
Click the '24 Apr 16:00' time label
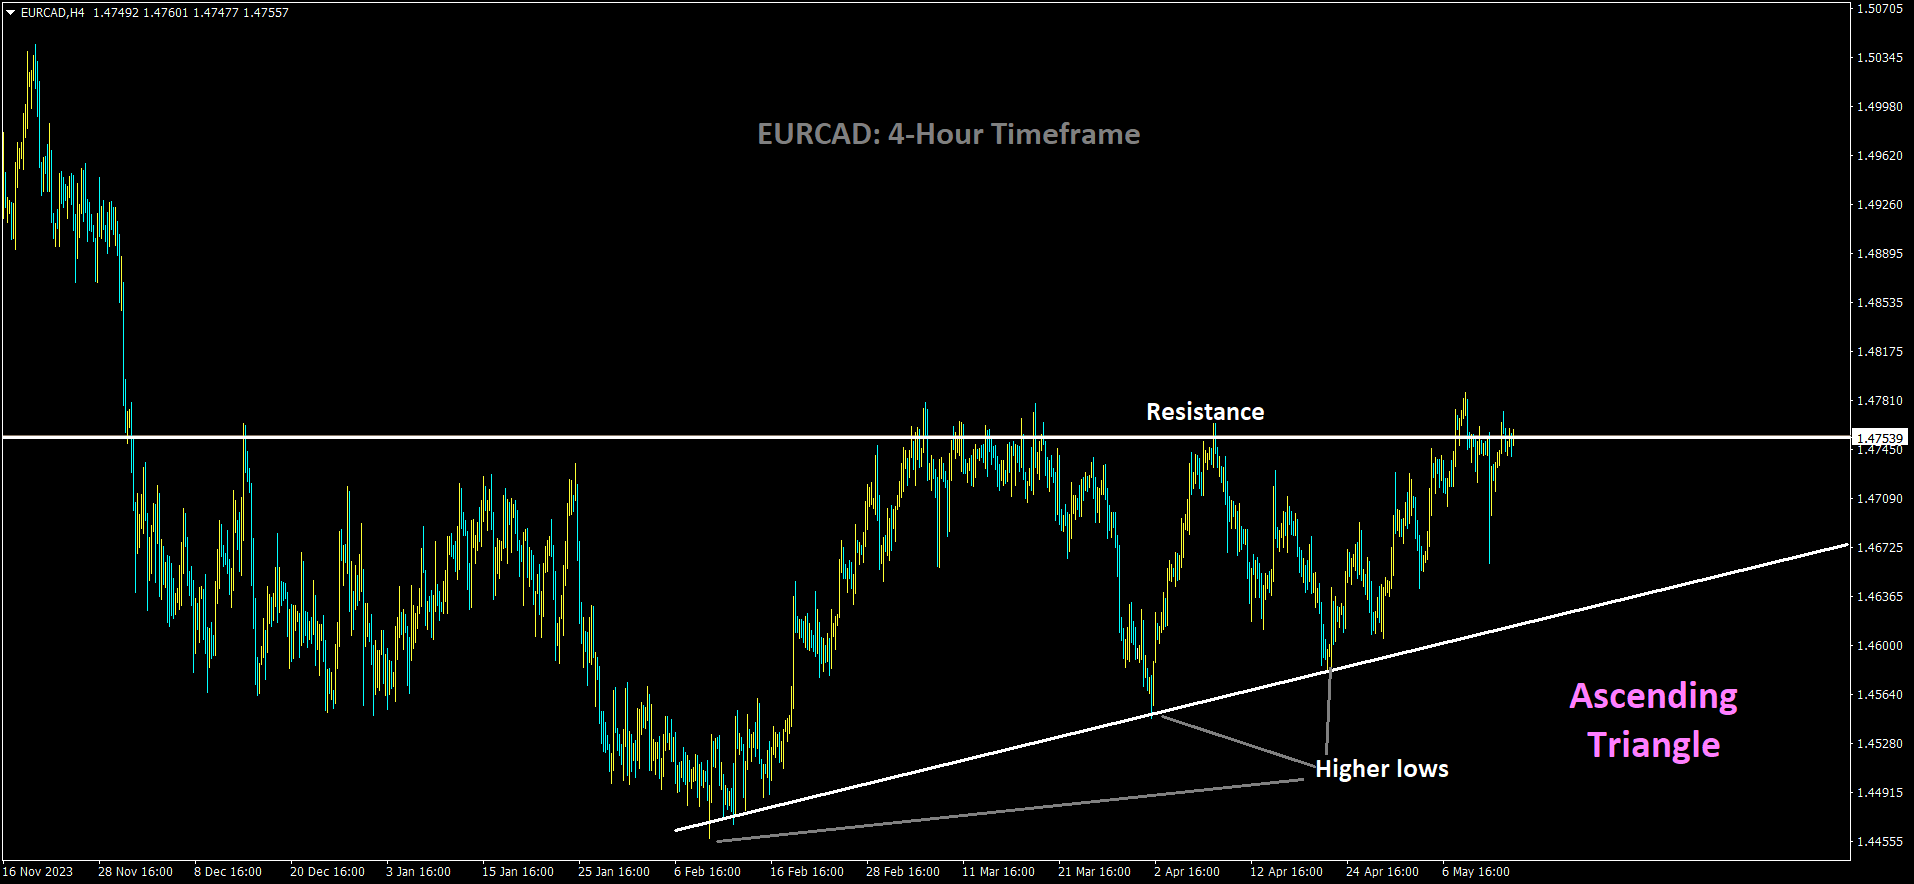pyautogui.click(x=1382, y=871)
